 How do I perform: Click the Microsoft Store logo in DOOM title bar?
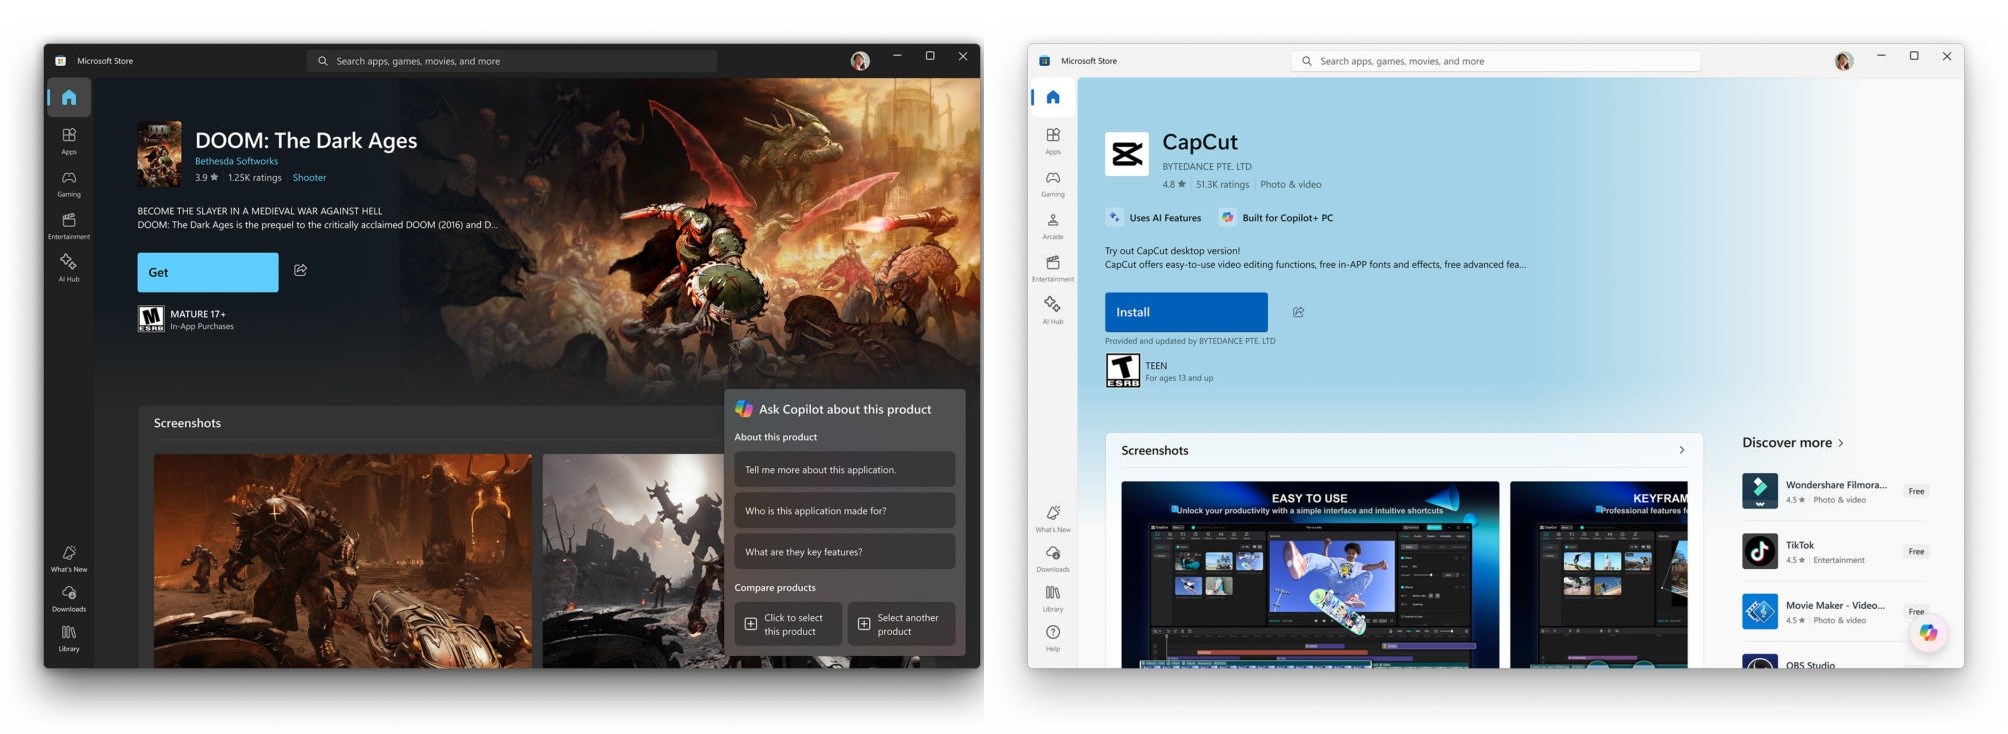(x=60, y=61)
